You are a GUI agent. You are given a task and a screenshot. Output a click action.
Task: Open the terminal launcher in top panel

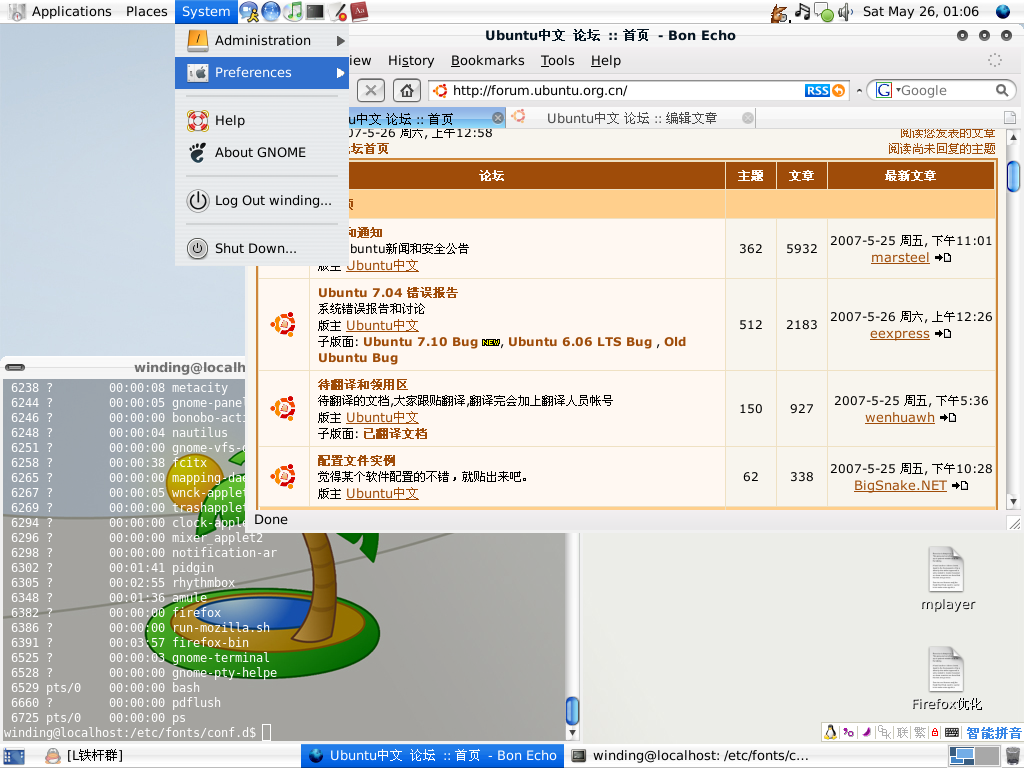(315, 11)
